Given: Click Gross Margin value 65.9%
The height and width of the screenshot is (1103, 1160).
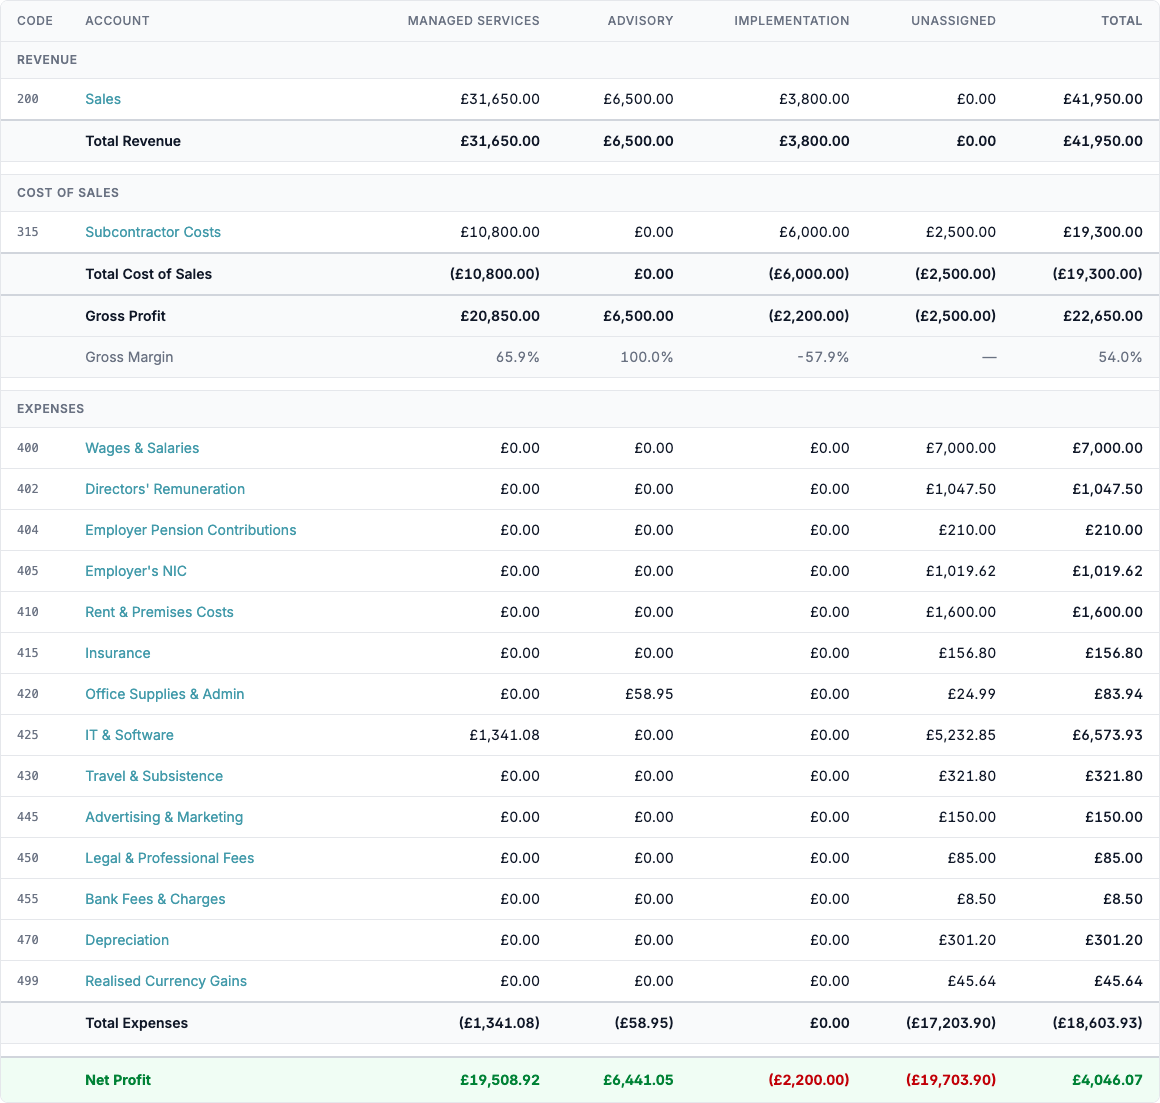Looking at the screenshot, I should point(517,357).
